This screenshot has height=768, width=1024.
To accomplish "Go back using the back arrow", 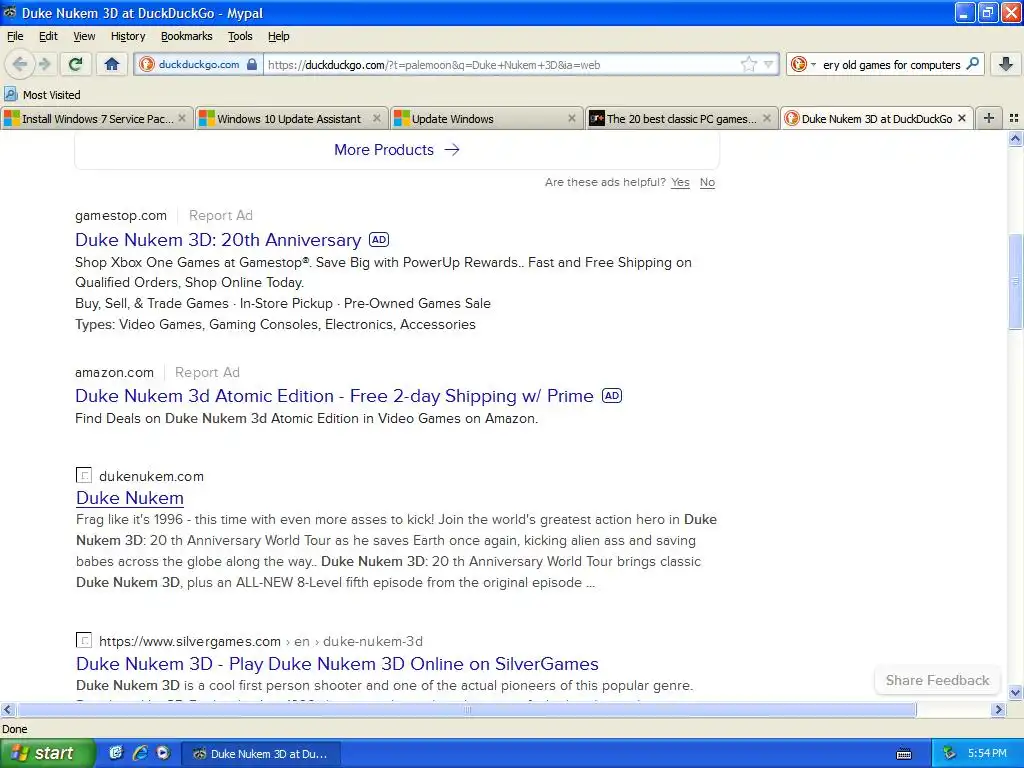I will coord(20,64).
